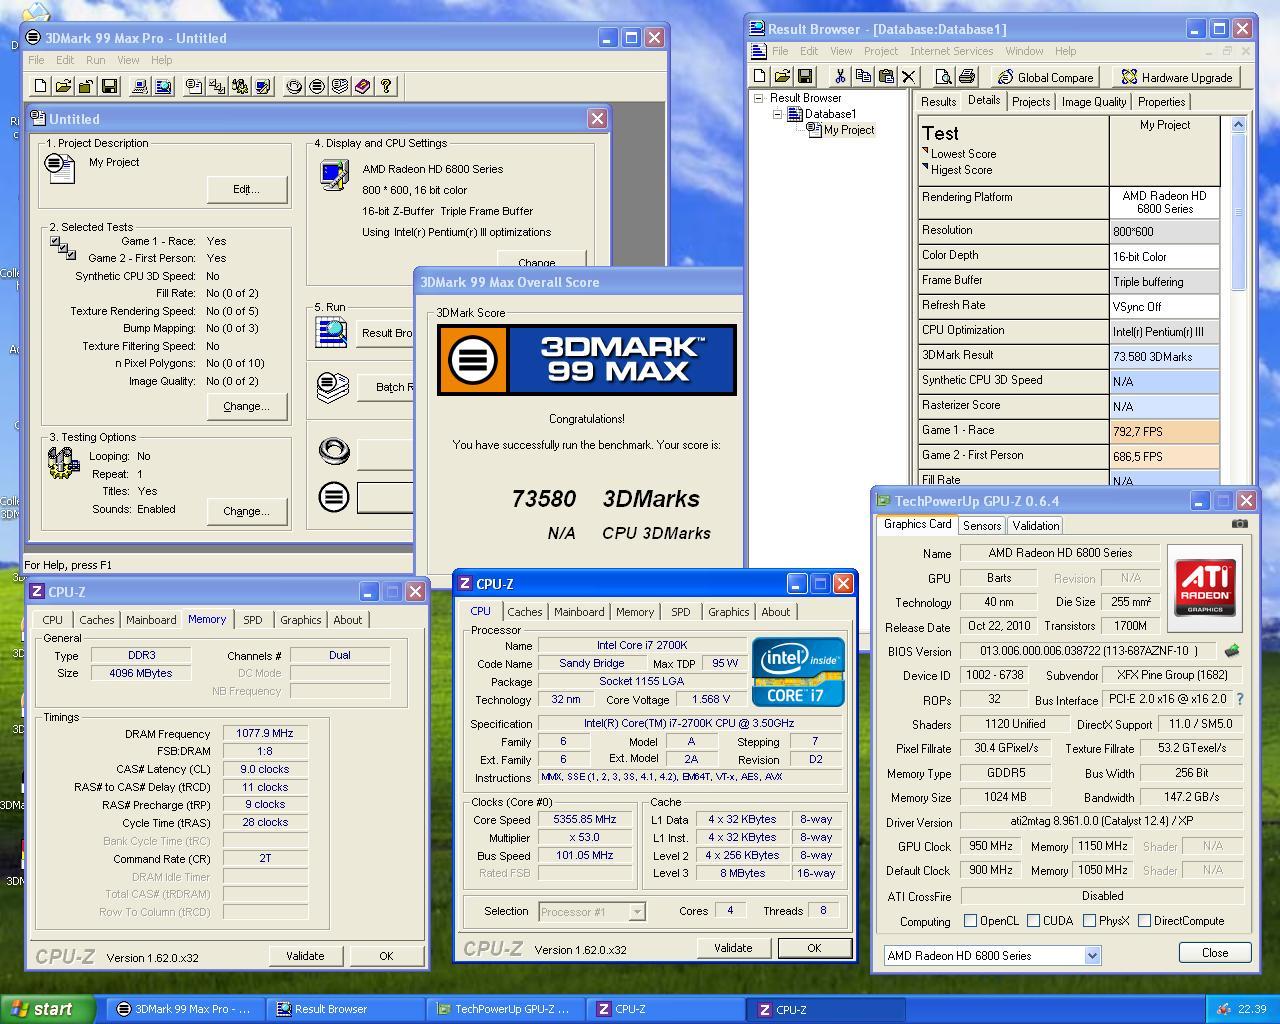Viewport: 1280px width, 1024px height.
Task: Enable the OpenCL checkbox in GPU-Z
Action: [x=970, y=921]
